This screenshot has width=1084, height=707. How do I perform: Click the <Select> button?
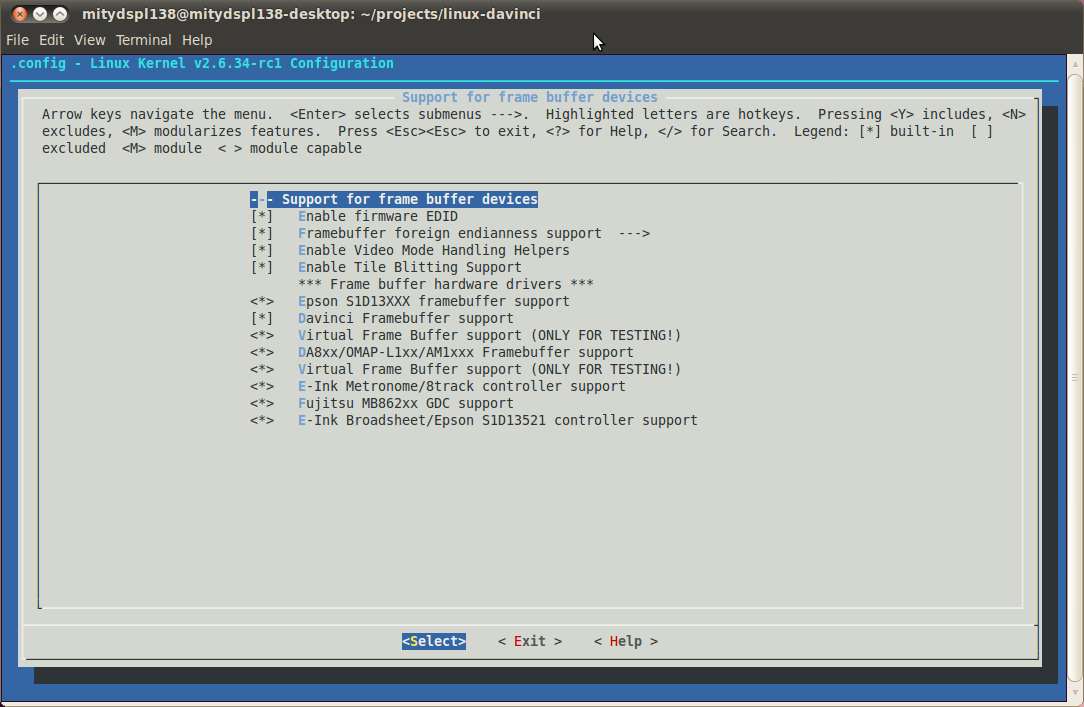433,641
